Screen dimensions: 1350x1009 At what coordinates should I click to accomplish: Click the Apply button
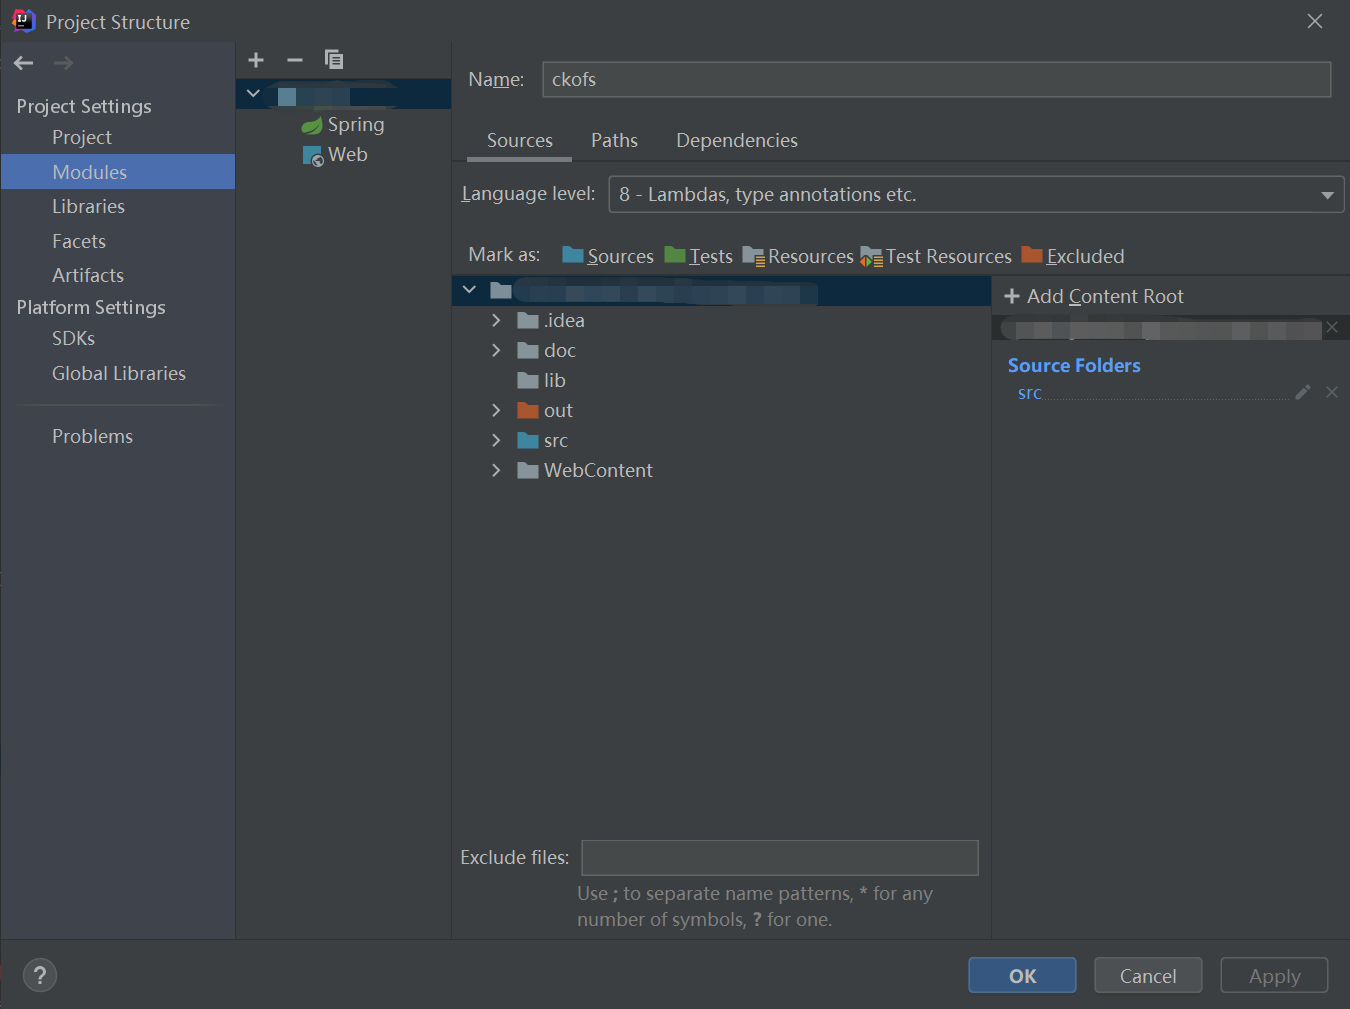pos(1274,976)
